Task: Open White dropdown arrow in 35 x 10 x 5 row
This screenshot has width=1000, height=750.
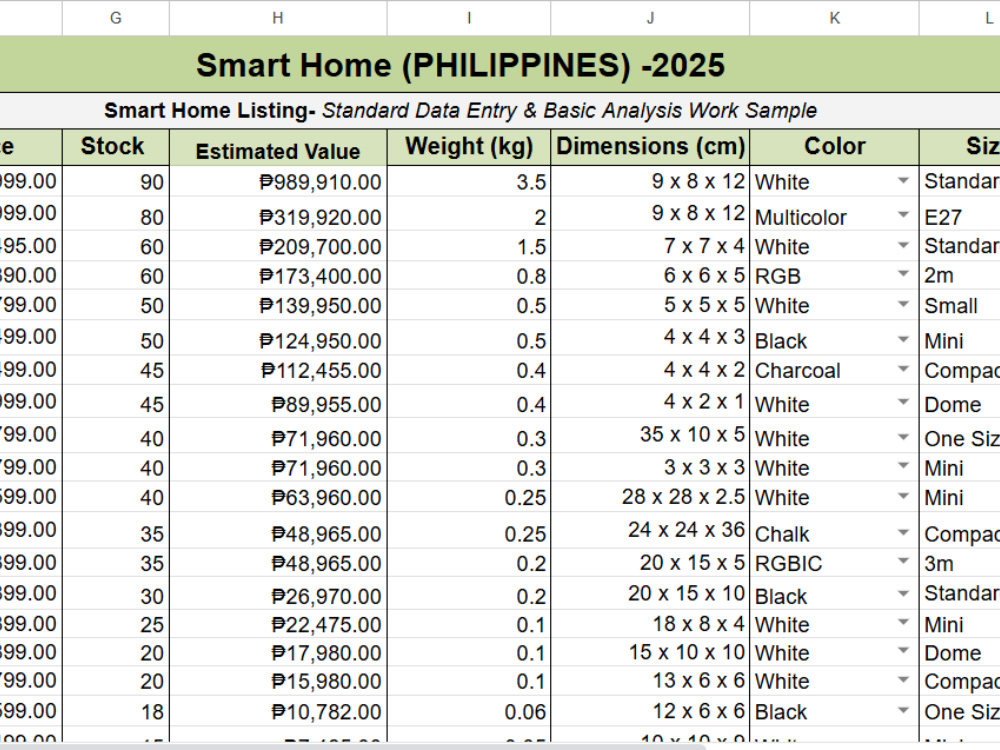Action: tap(903, 437)
